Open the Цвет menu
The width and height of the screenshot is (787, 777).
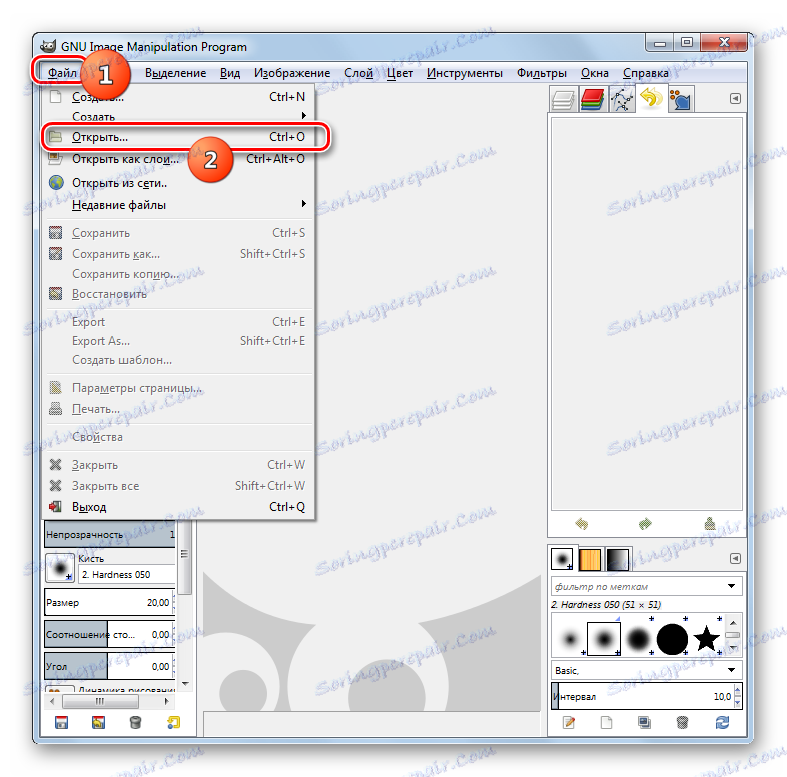tap(400, 73)
